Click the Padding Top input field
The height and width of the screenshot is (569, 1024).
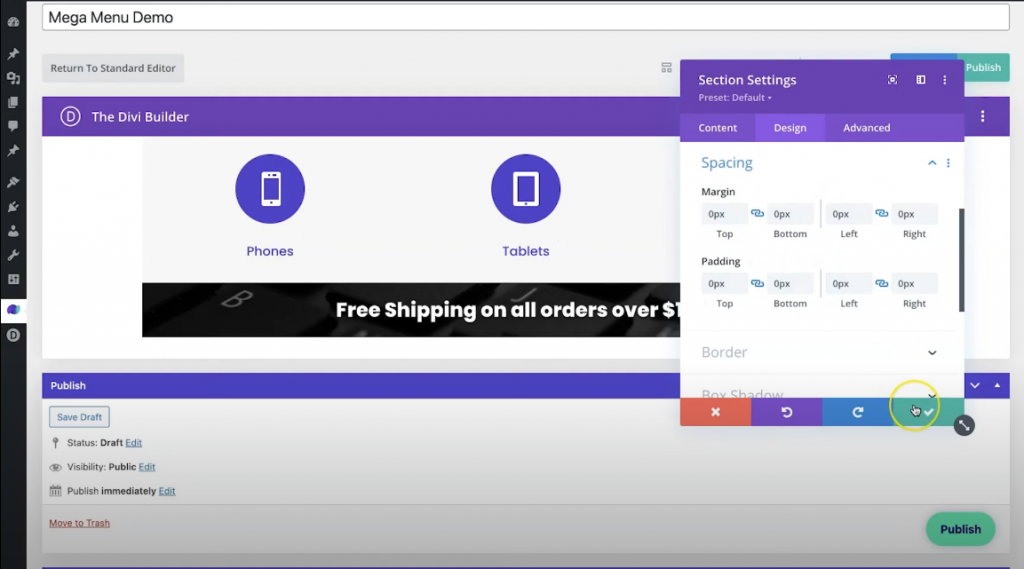(x=724, y=284)
